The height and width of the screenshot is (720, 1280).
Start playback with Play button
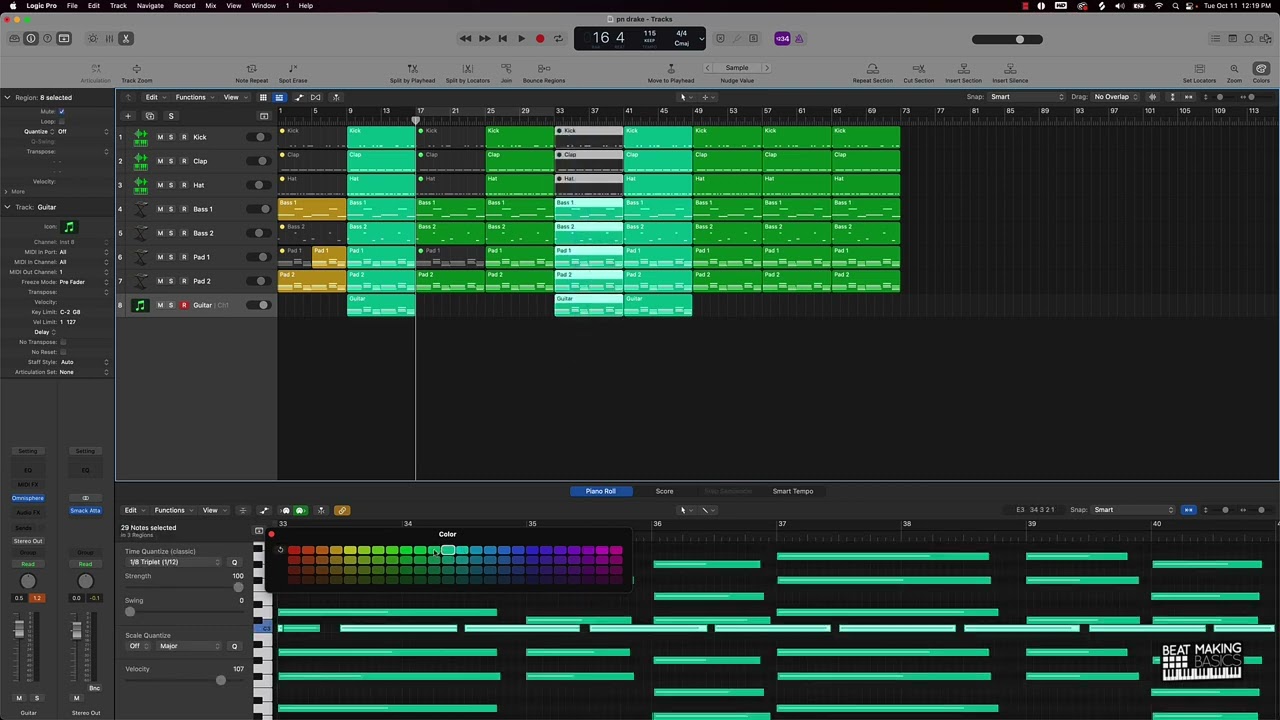click(521, 39)
